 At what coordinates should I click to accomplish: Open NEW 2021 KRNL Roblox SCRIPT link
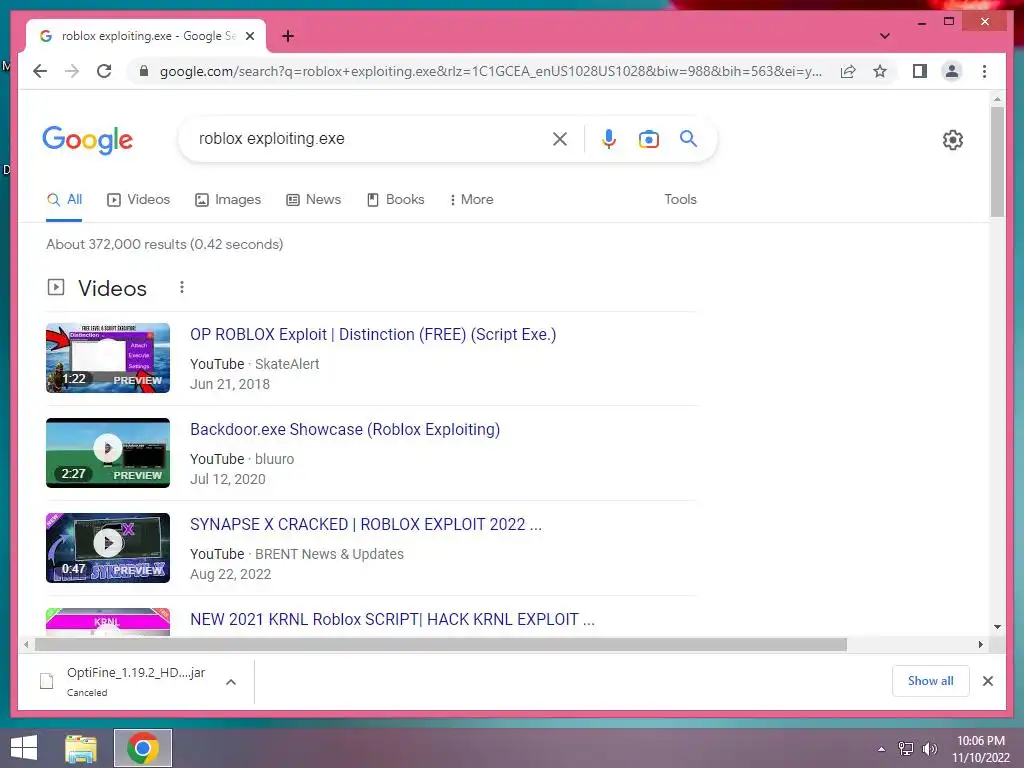point(392,619)
